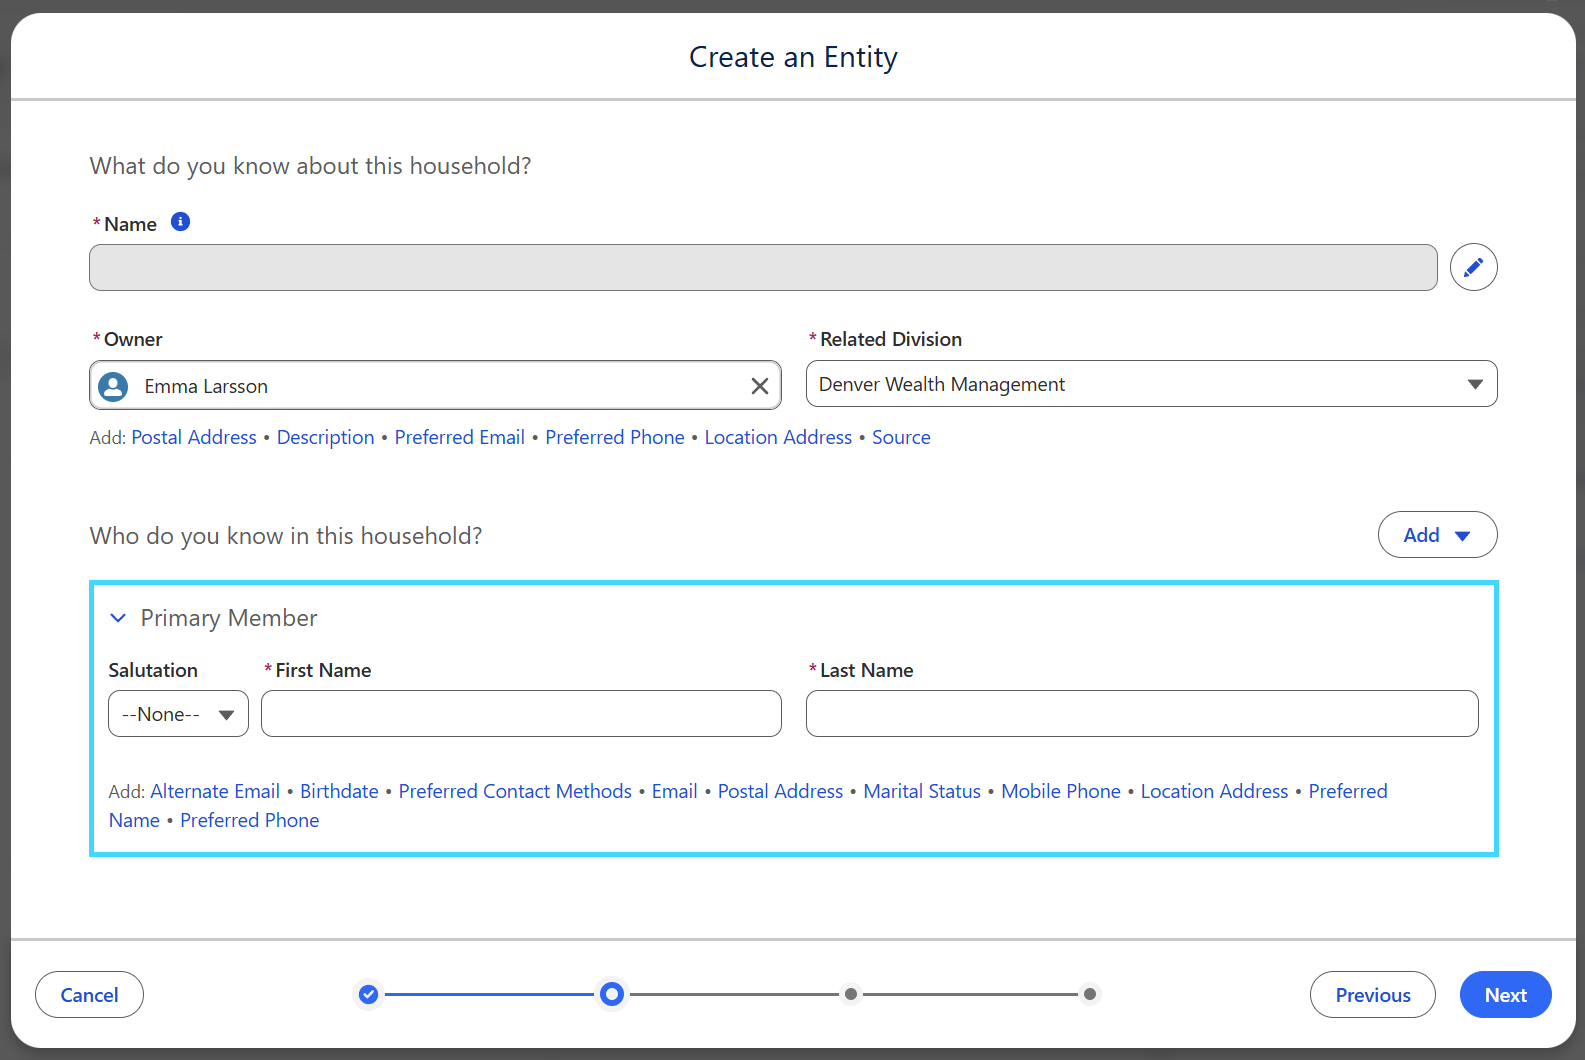
Task: Add the Description field
Action: pyautogui.click(x=325, y=437)
